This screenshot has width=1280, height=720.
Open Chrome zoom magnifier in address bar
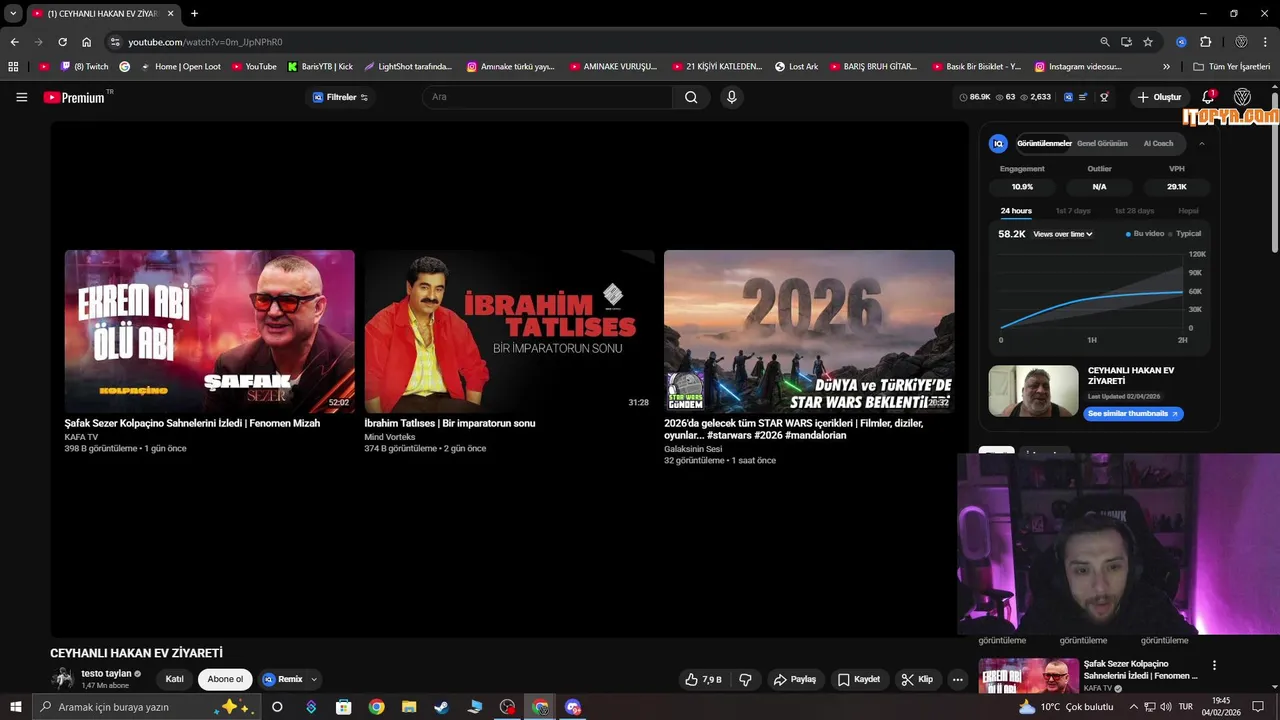pos(1104,42)
